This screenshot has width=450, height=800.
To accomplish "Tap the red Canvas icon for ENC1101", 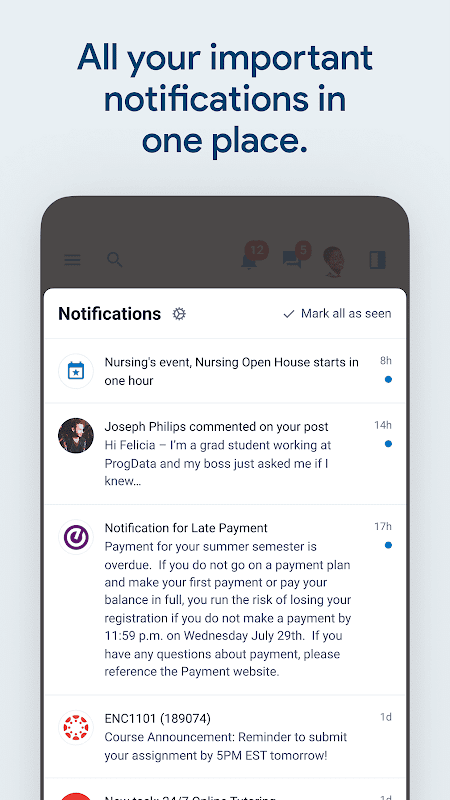I will pyautogui.click(x=76, y=728).
